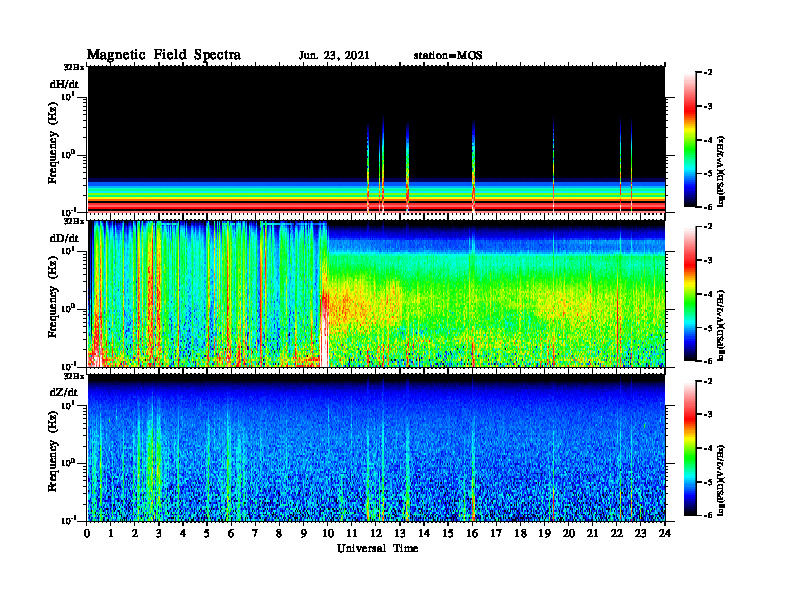Select the "dD/dt" panel label
Screen dimensions: 792x612
click(64, 238)
